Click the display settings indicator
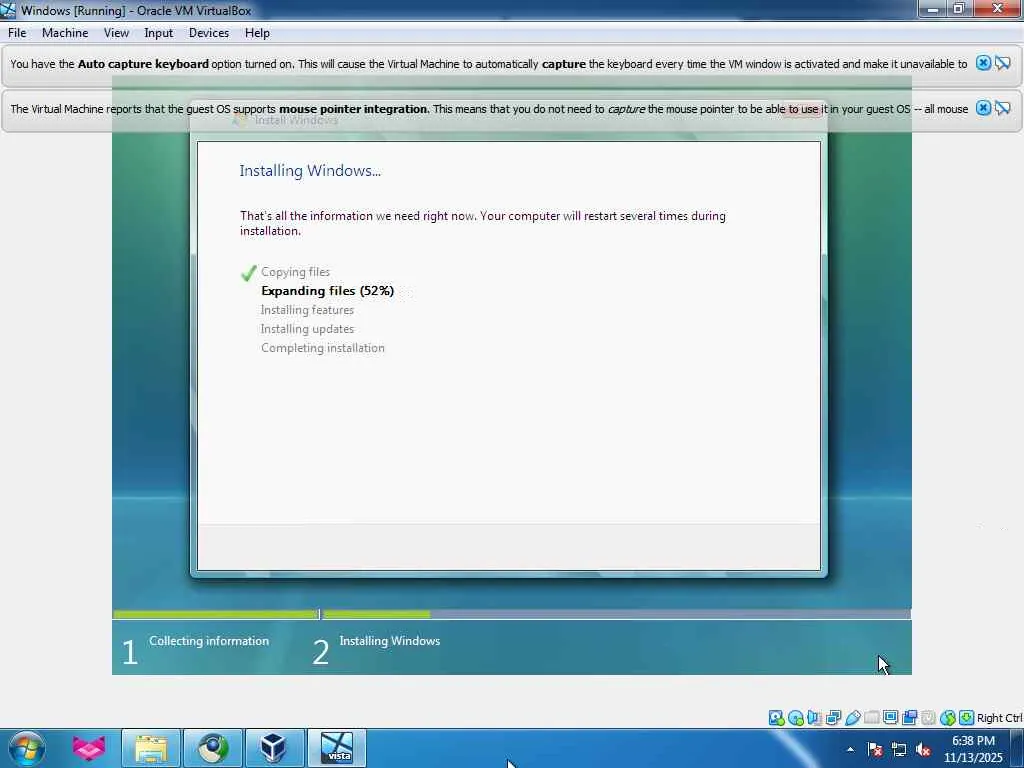The image size is (1024, 768). [x=890, y=718]
